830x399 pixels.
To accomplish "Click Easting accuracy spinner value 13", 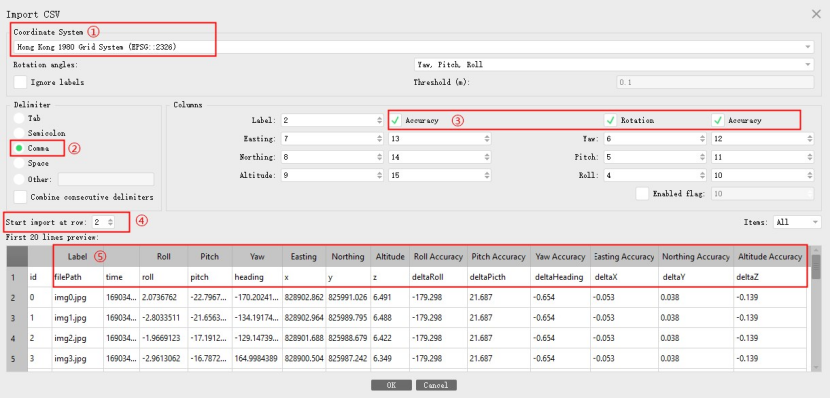I will point(439,139).
